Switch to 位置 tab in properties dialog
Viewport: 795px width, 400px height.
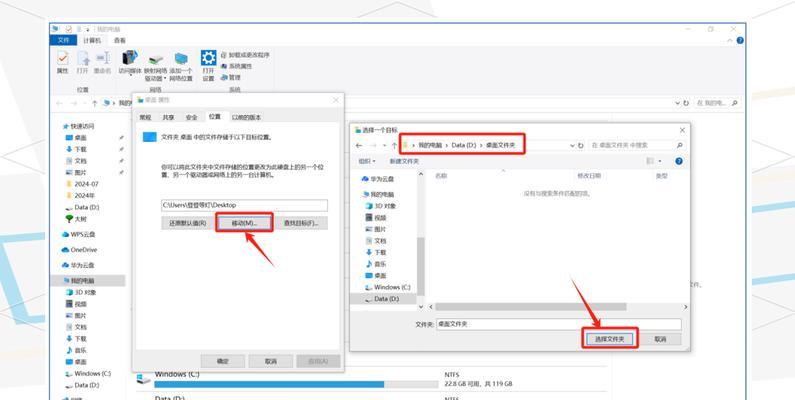click(215, 117)
